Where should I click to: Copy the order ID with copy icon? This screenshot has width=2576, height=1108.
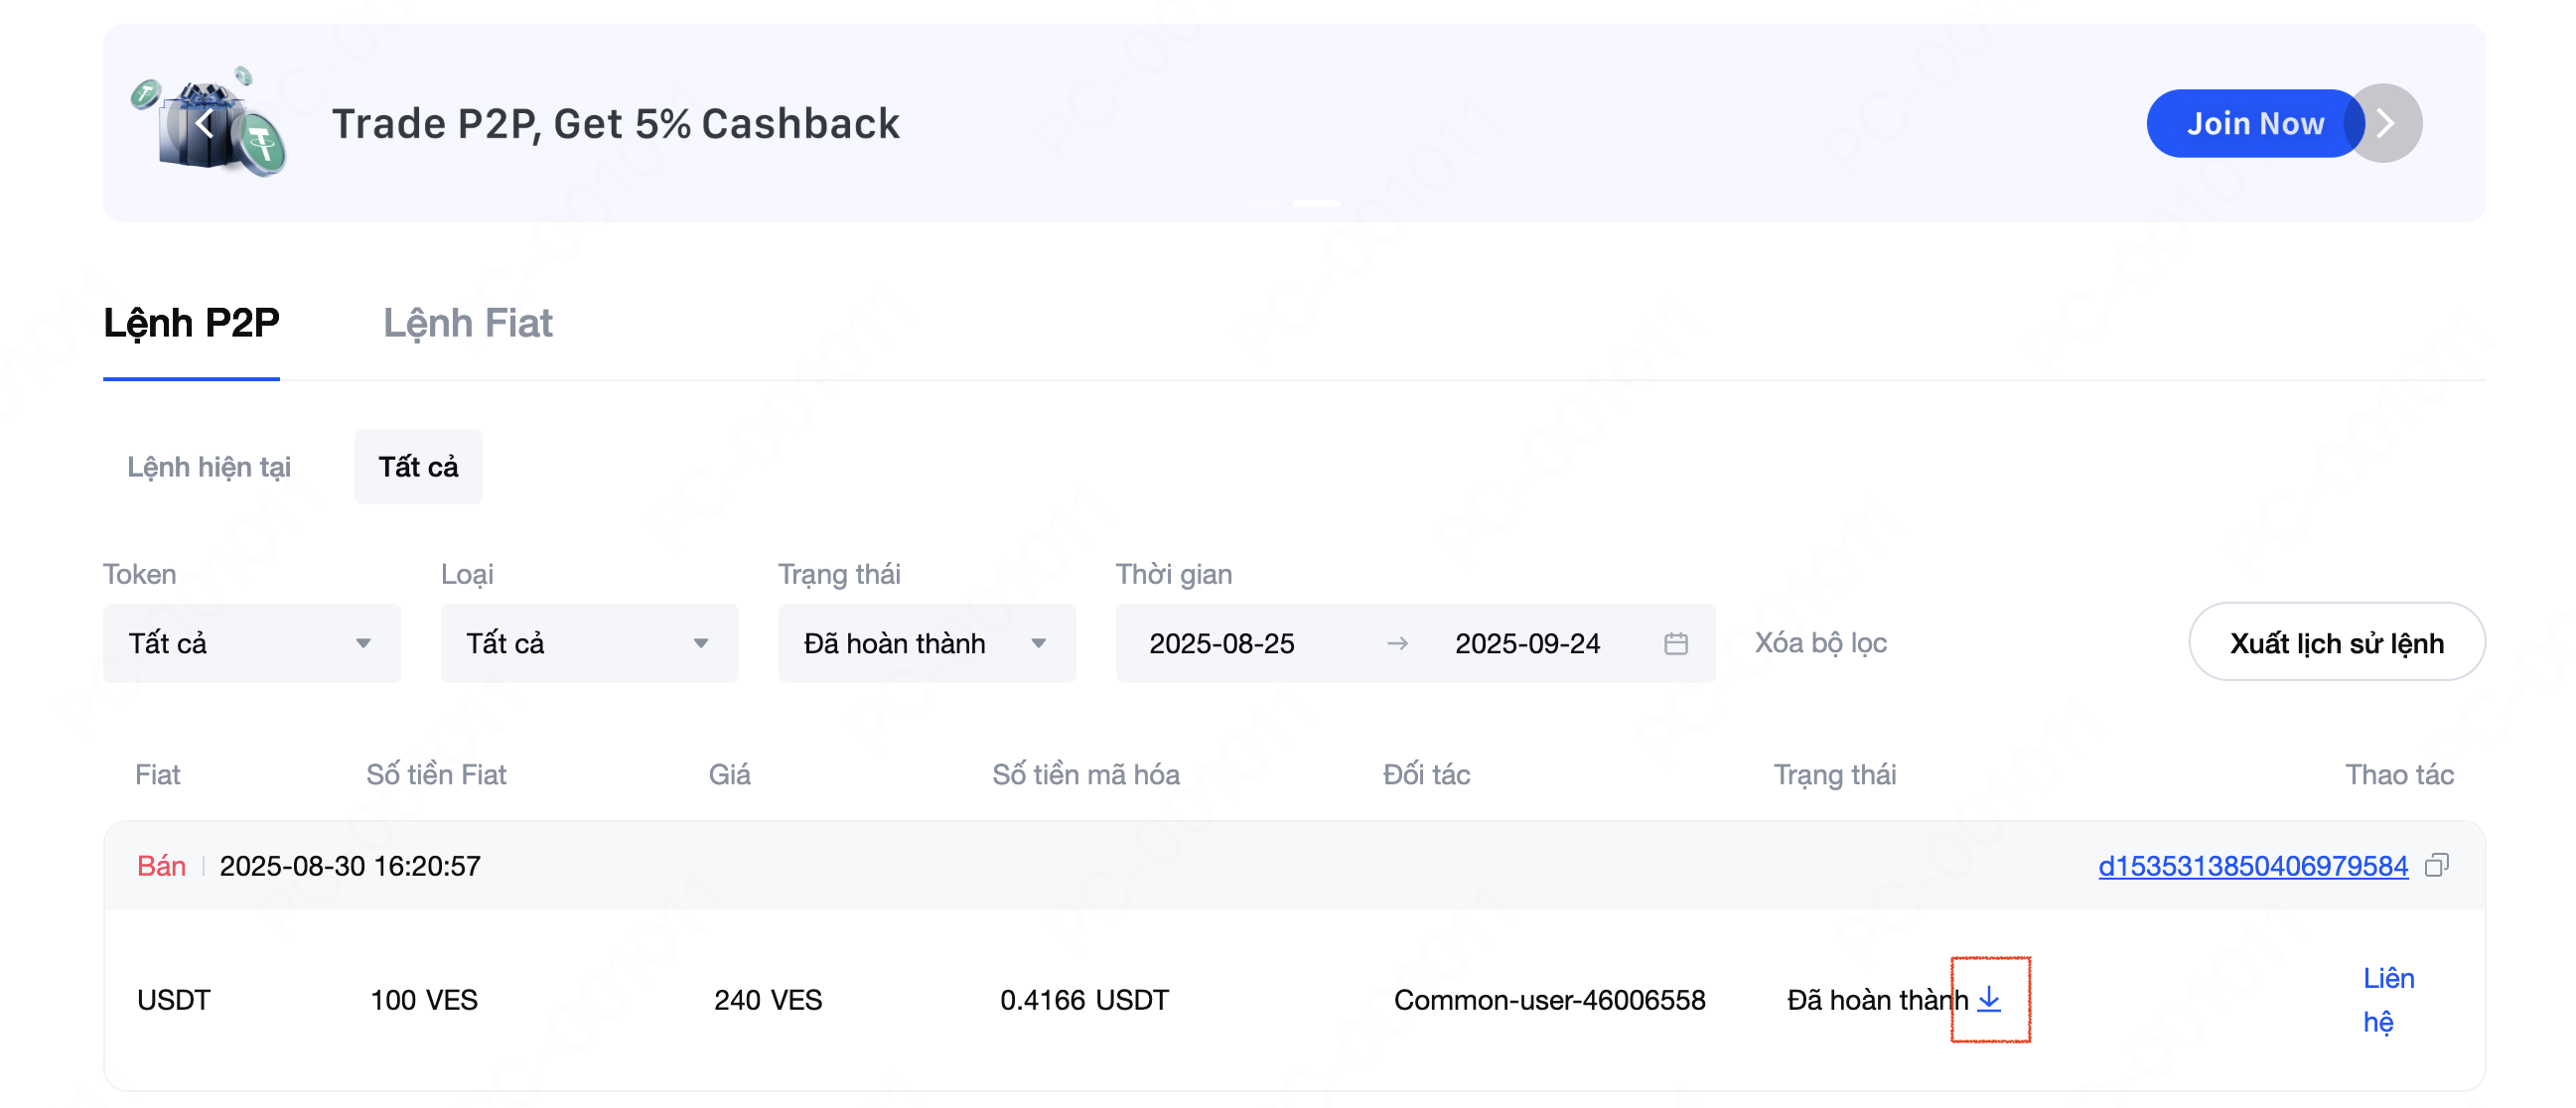(2437, 865)
